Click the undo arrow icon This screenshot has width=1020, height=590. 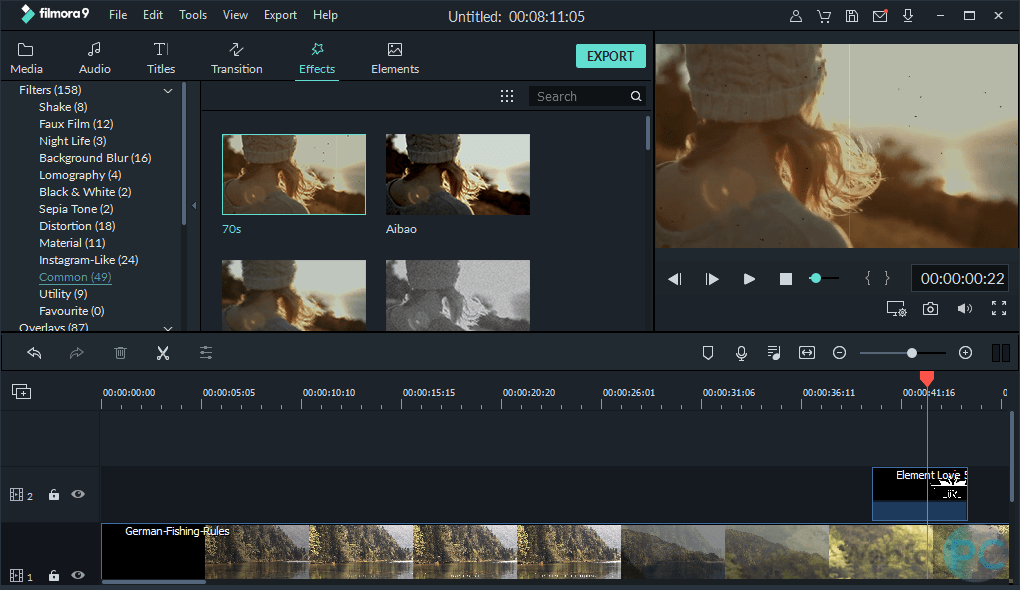pos(34,353)
